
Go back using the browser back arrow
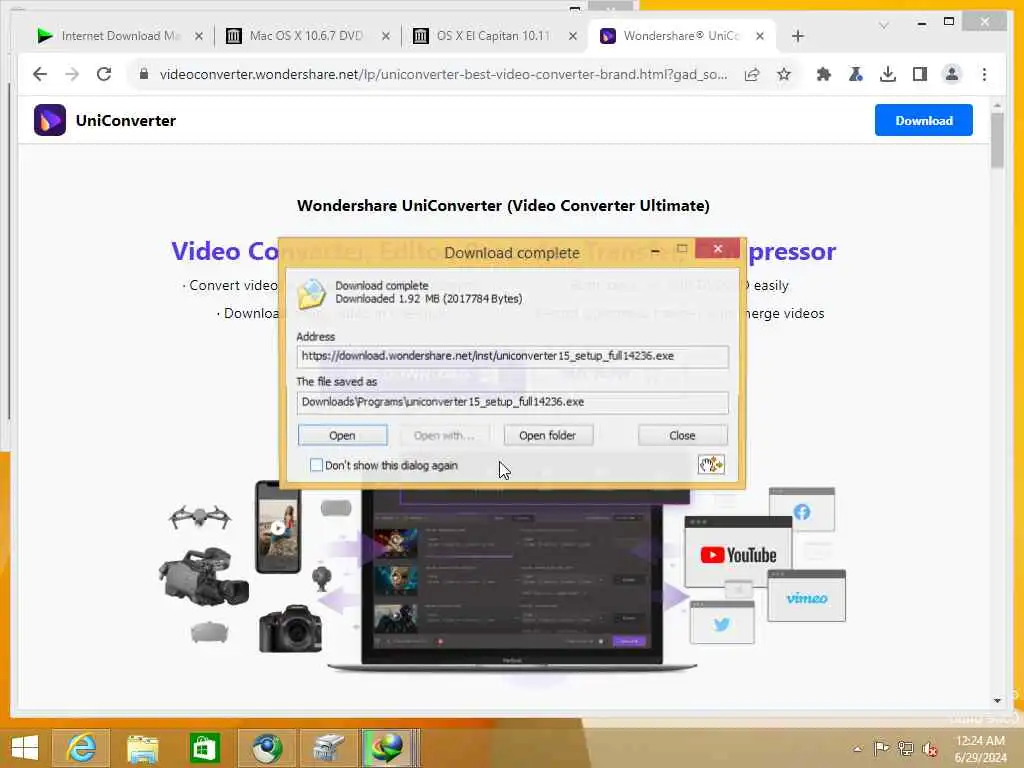(40, 74)
